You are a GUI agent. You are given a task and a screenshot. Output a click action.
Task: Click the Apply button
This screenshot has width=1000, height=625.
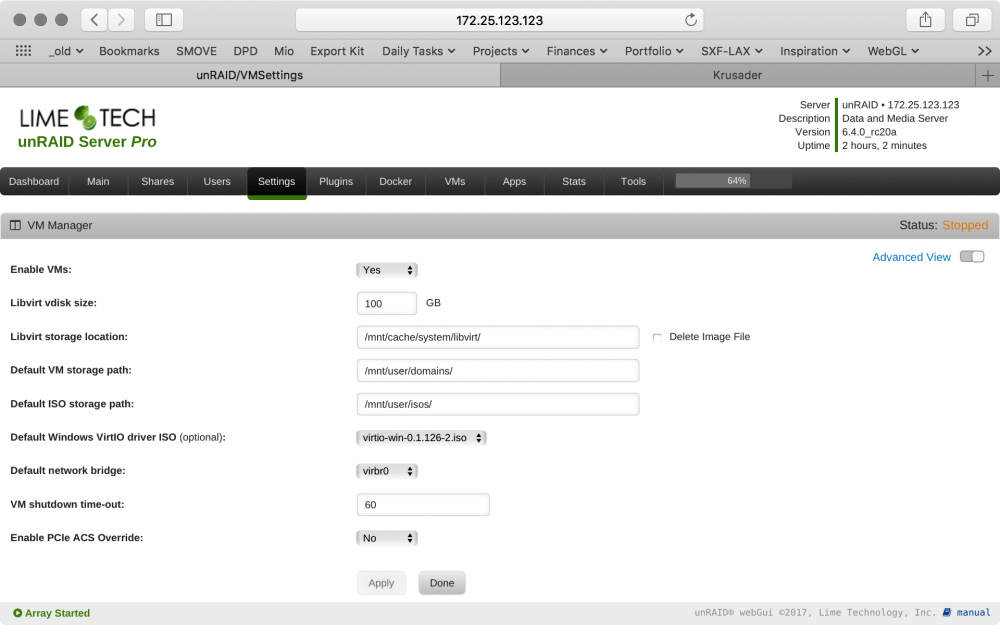381,583
